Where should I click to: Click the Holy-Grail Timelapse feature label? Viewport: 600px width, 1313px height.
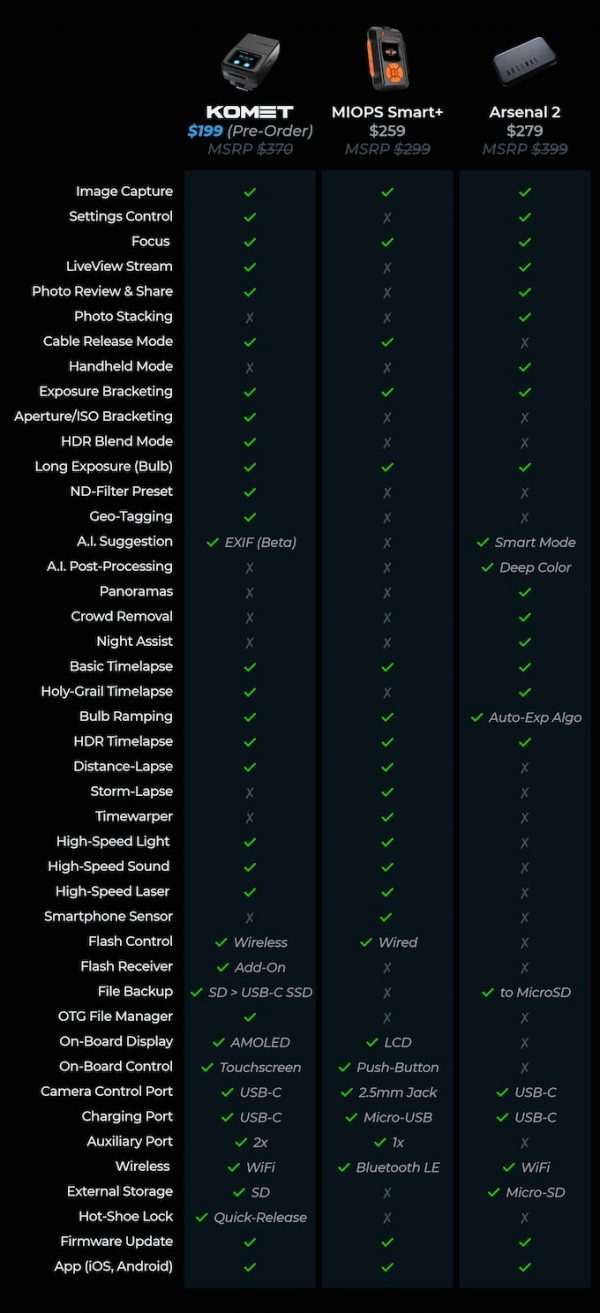tap(107, 691)
